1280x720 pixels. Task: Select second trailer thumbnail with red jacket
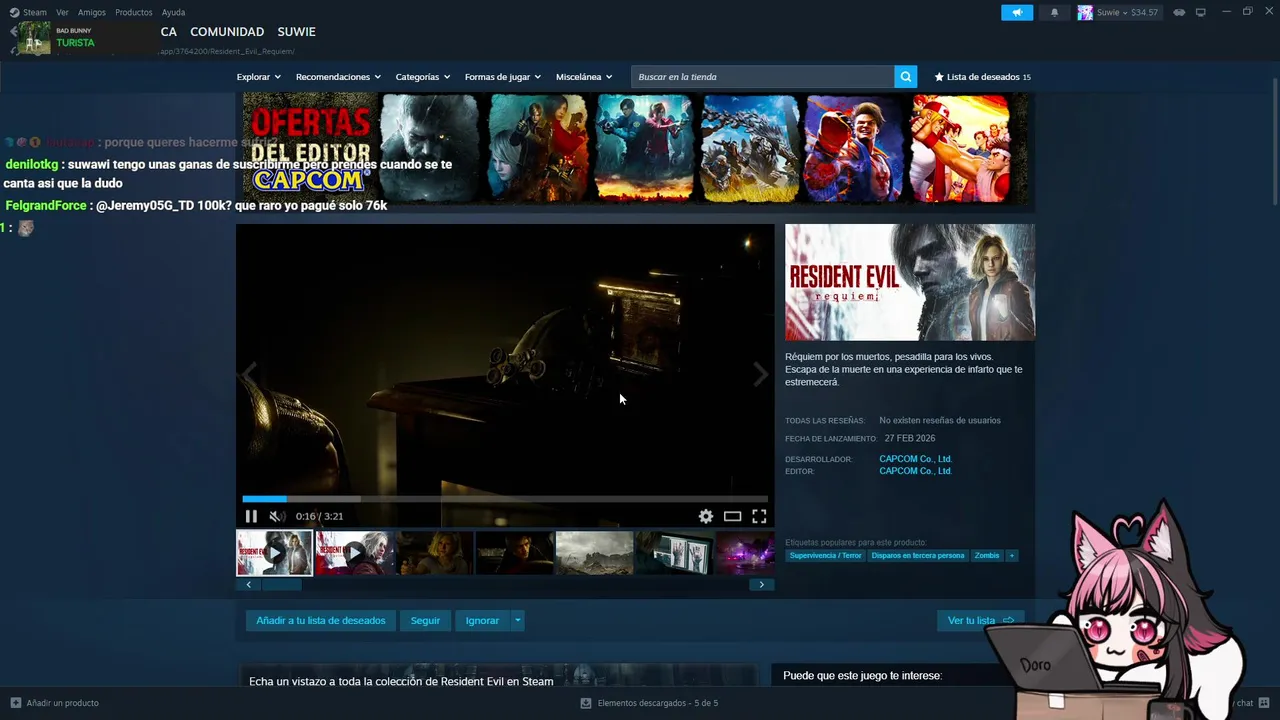[354, 553]
